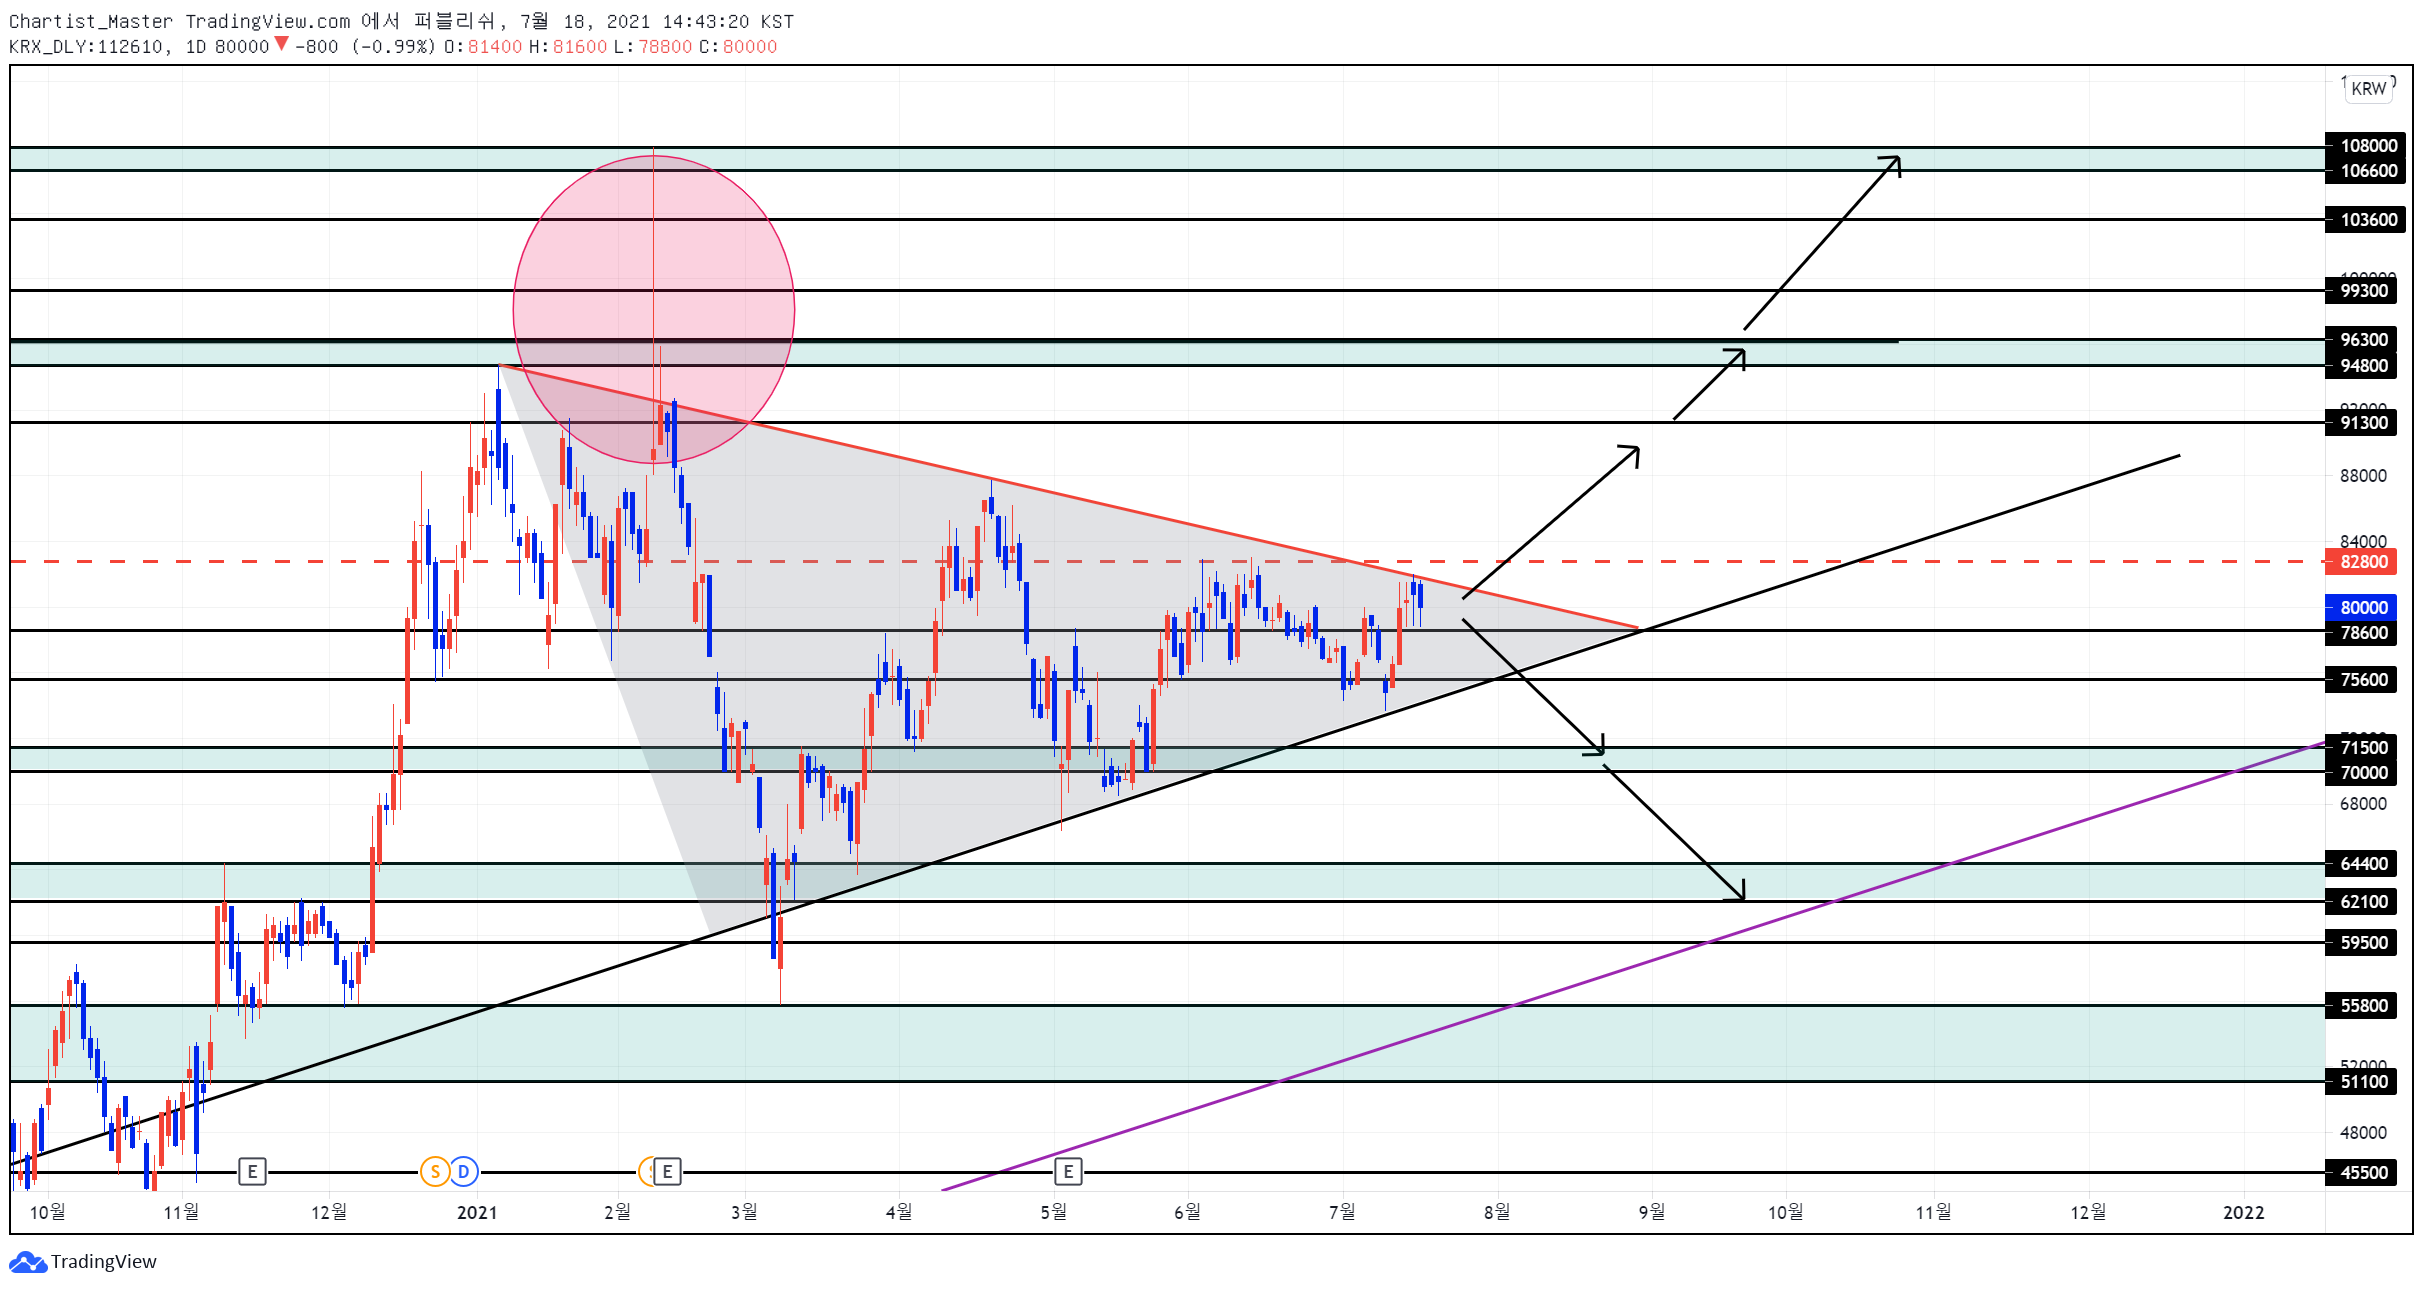Click the 78600 price label
The height and width of the screenshot is (1289, 2423).
coord(2361,633)
